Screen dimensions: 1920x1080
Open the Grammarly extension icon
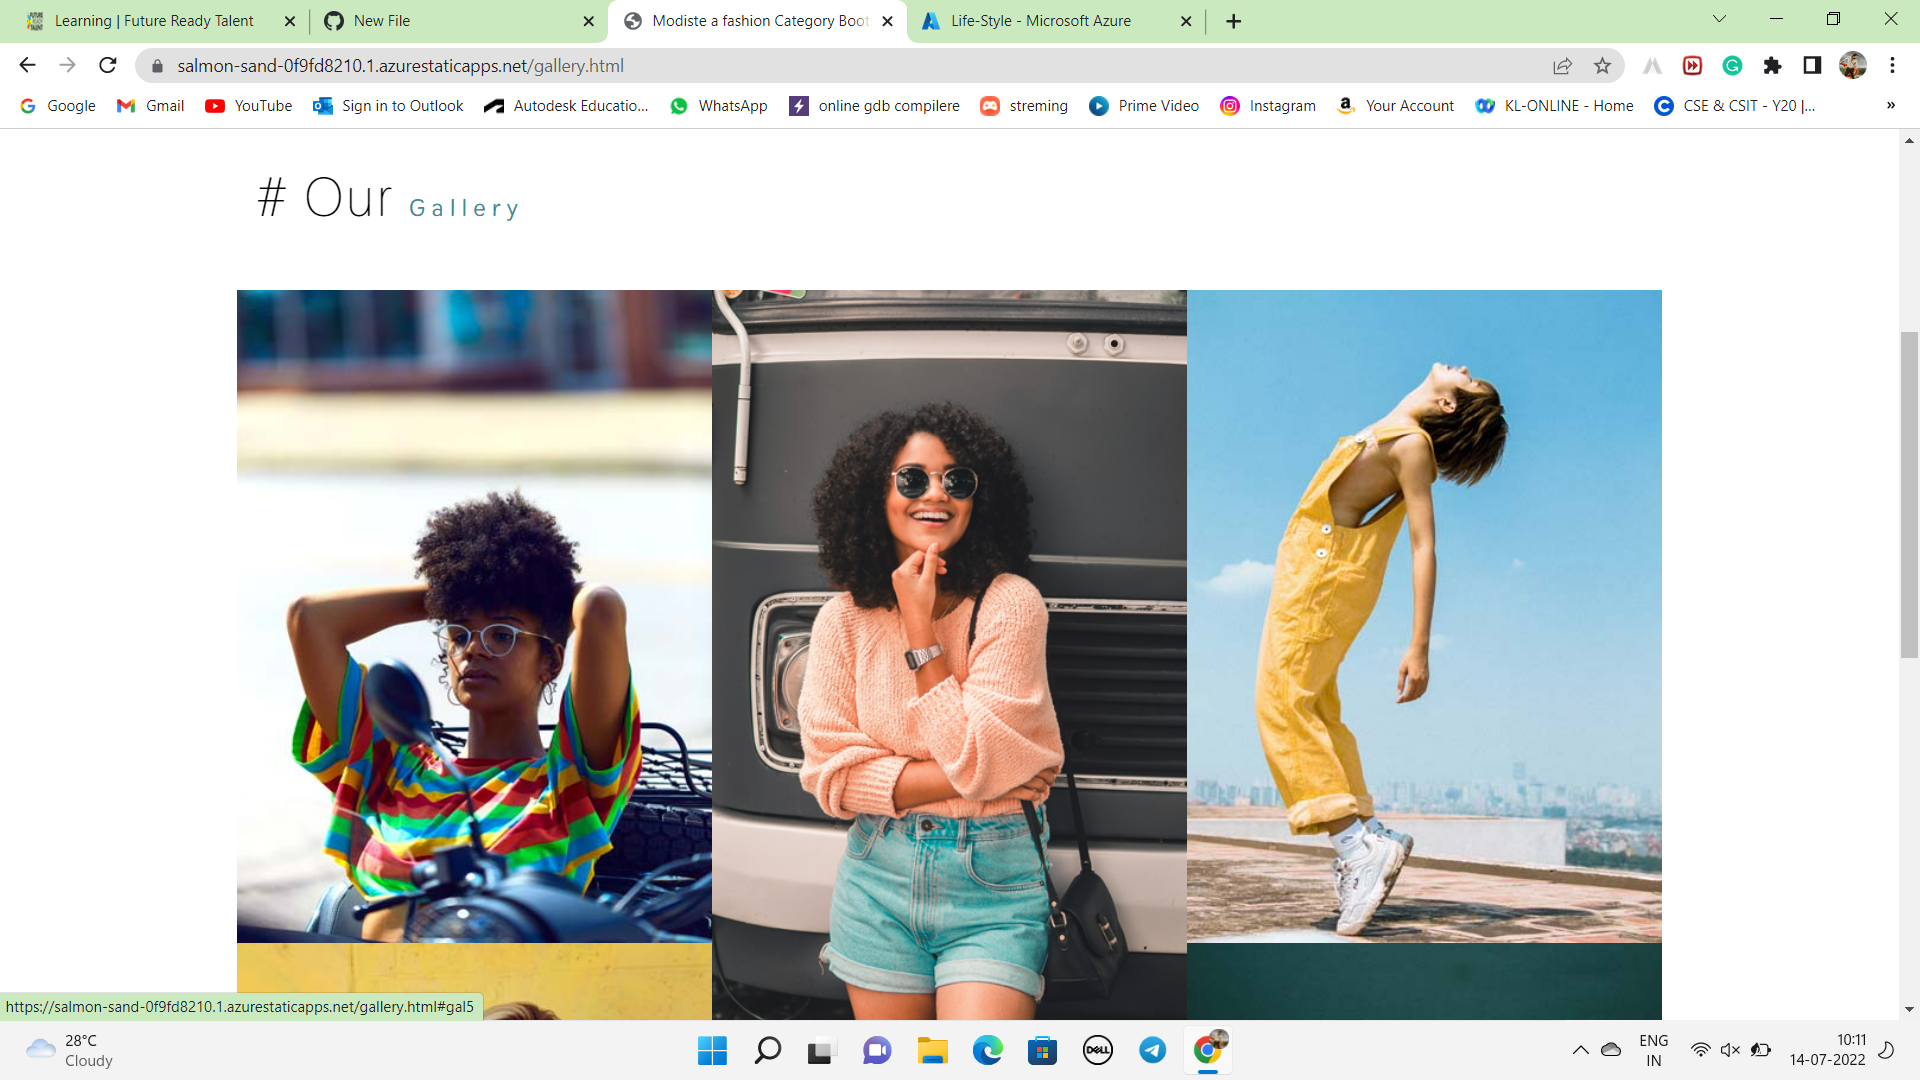[x=1732, y=66]
